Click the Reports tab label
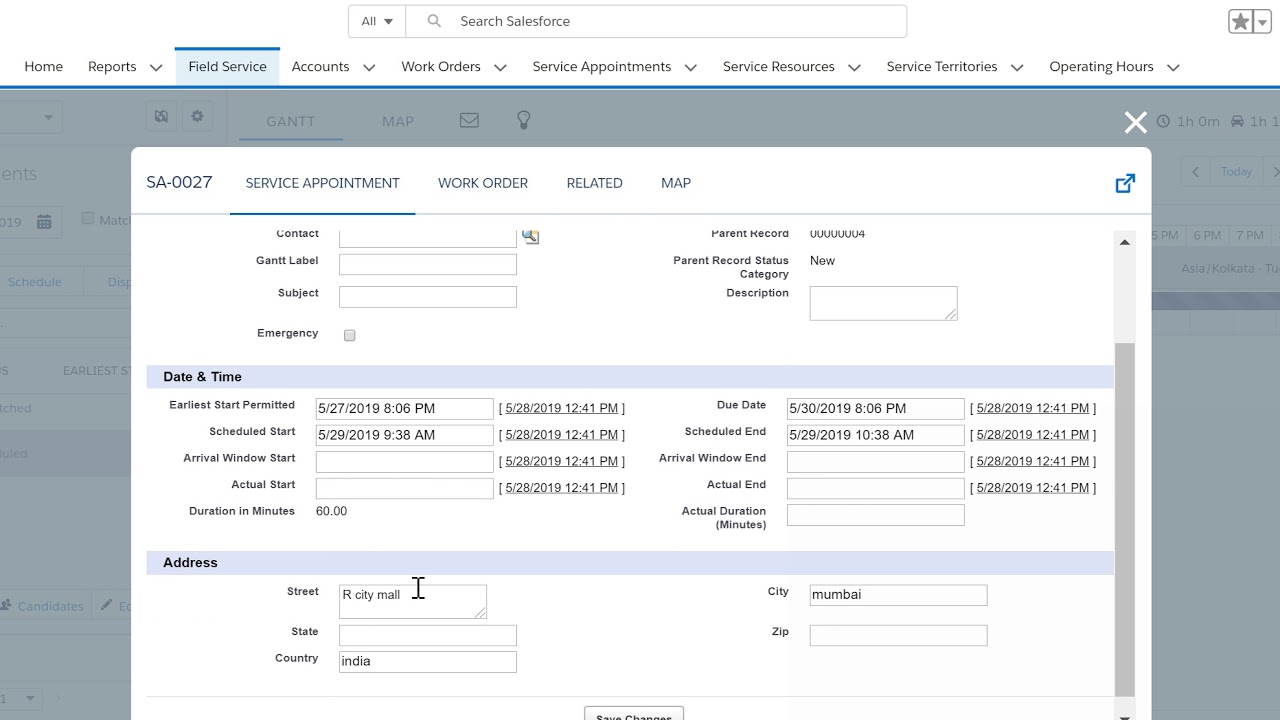The image size is (1280, 720). 112,67
